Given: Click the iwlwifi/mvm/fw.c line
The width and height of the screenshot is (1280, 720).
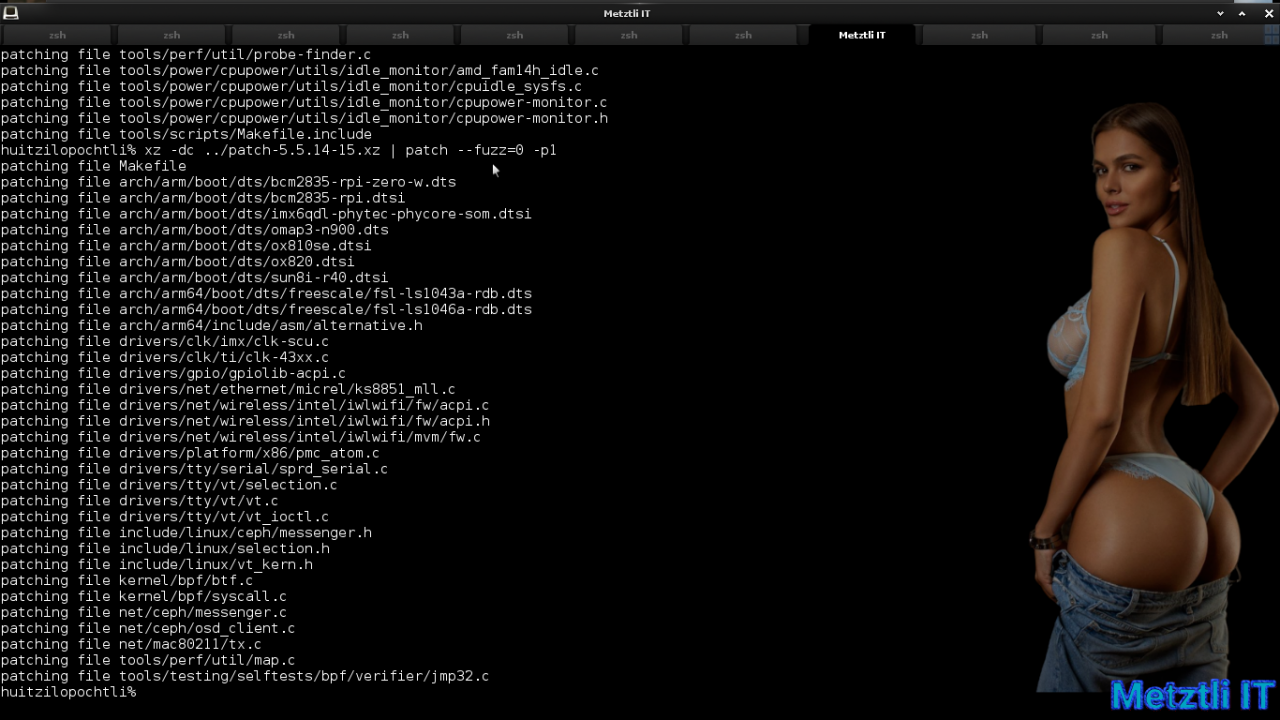Looking at the screenshot, I should [241, 438].
